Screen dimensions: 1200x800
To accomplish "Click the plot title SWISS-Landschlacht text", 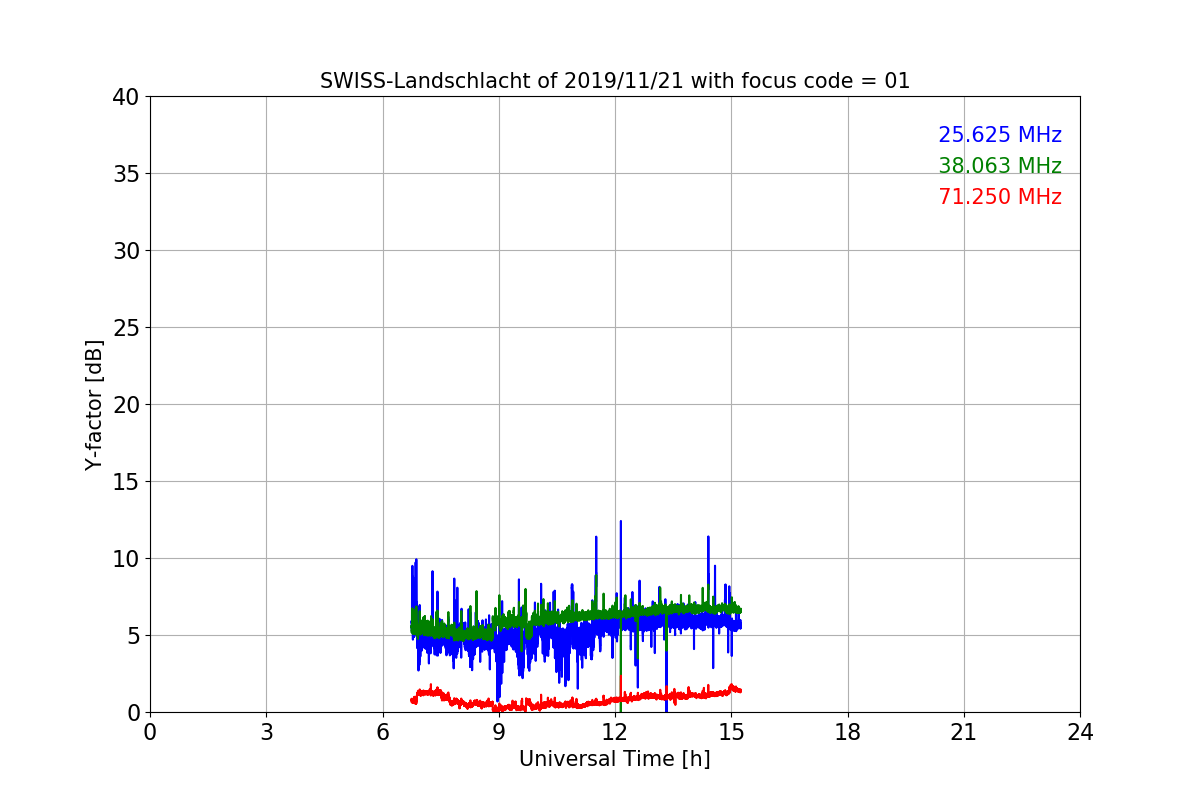I will 615,81.
